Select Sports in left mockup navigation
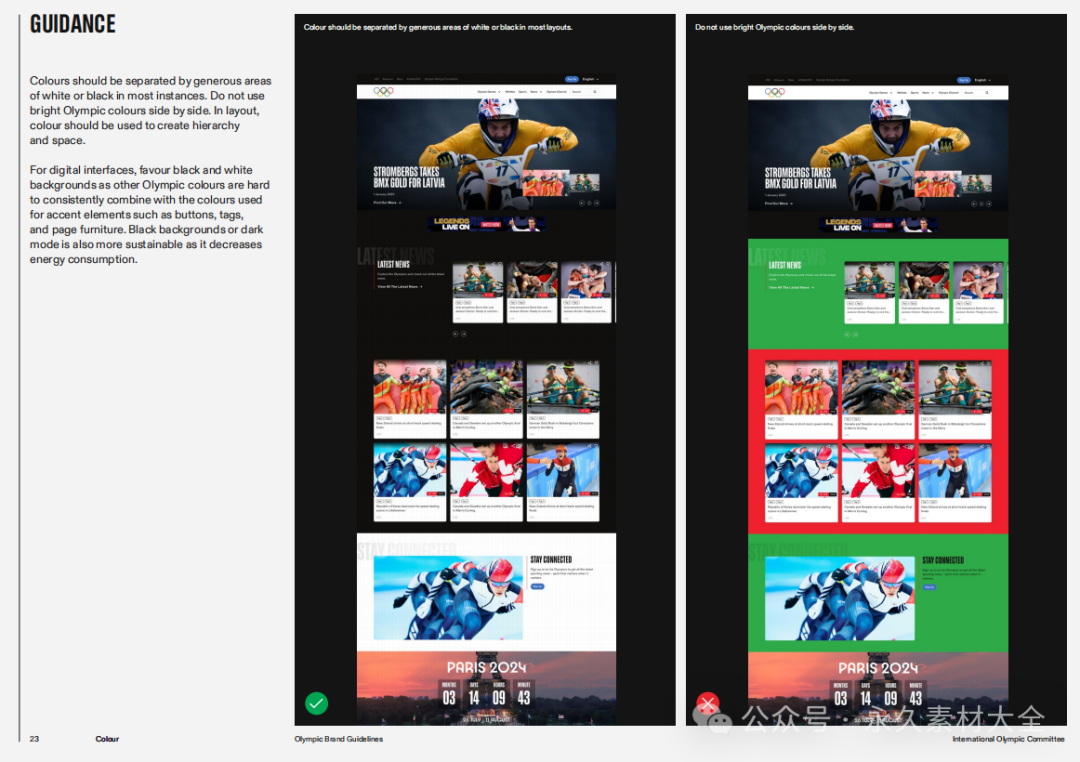This screenshot has width=1080, height=762. point(523,92)
